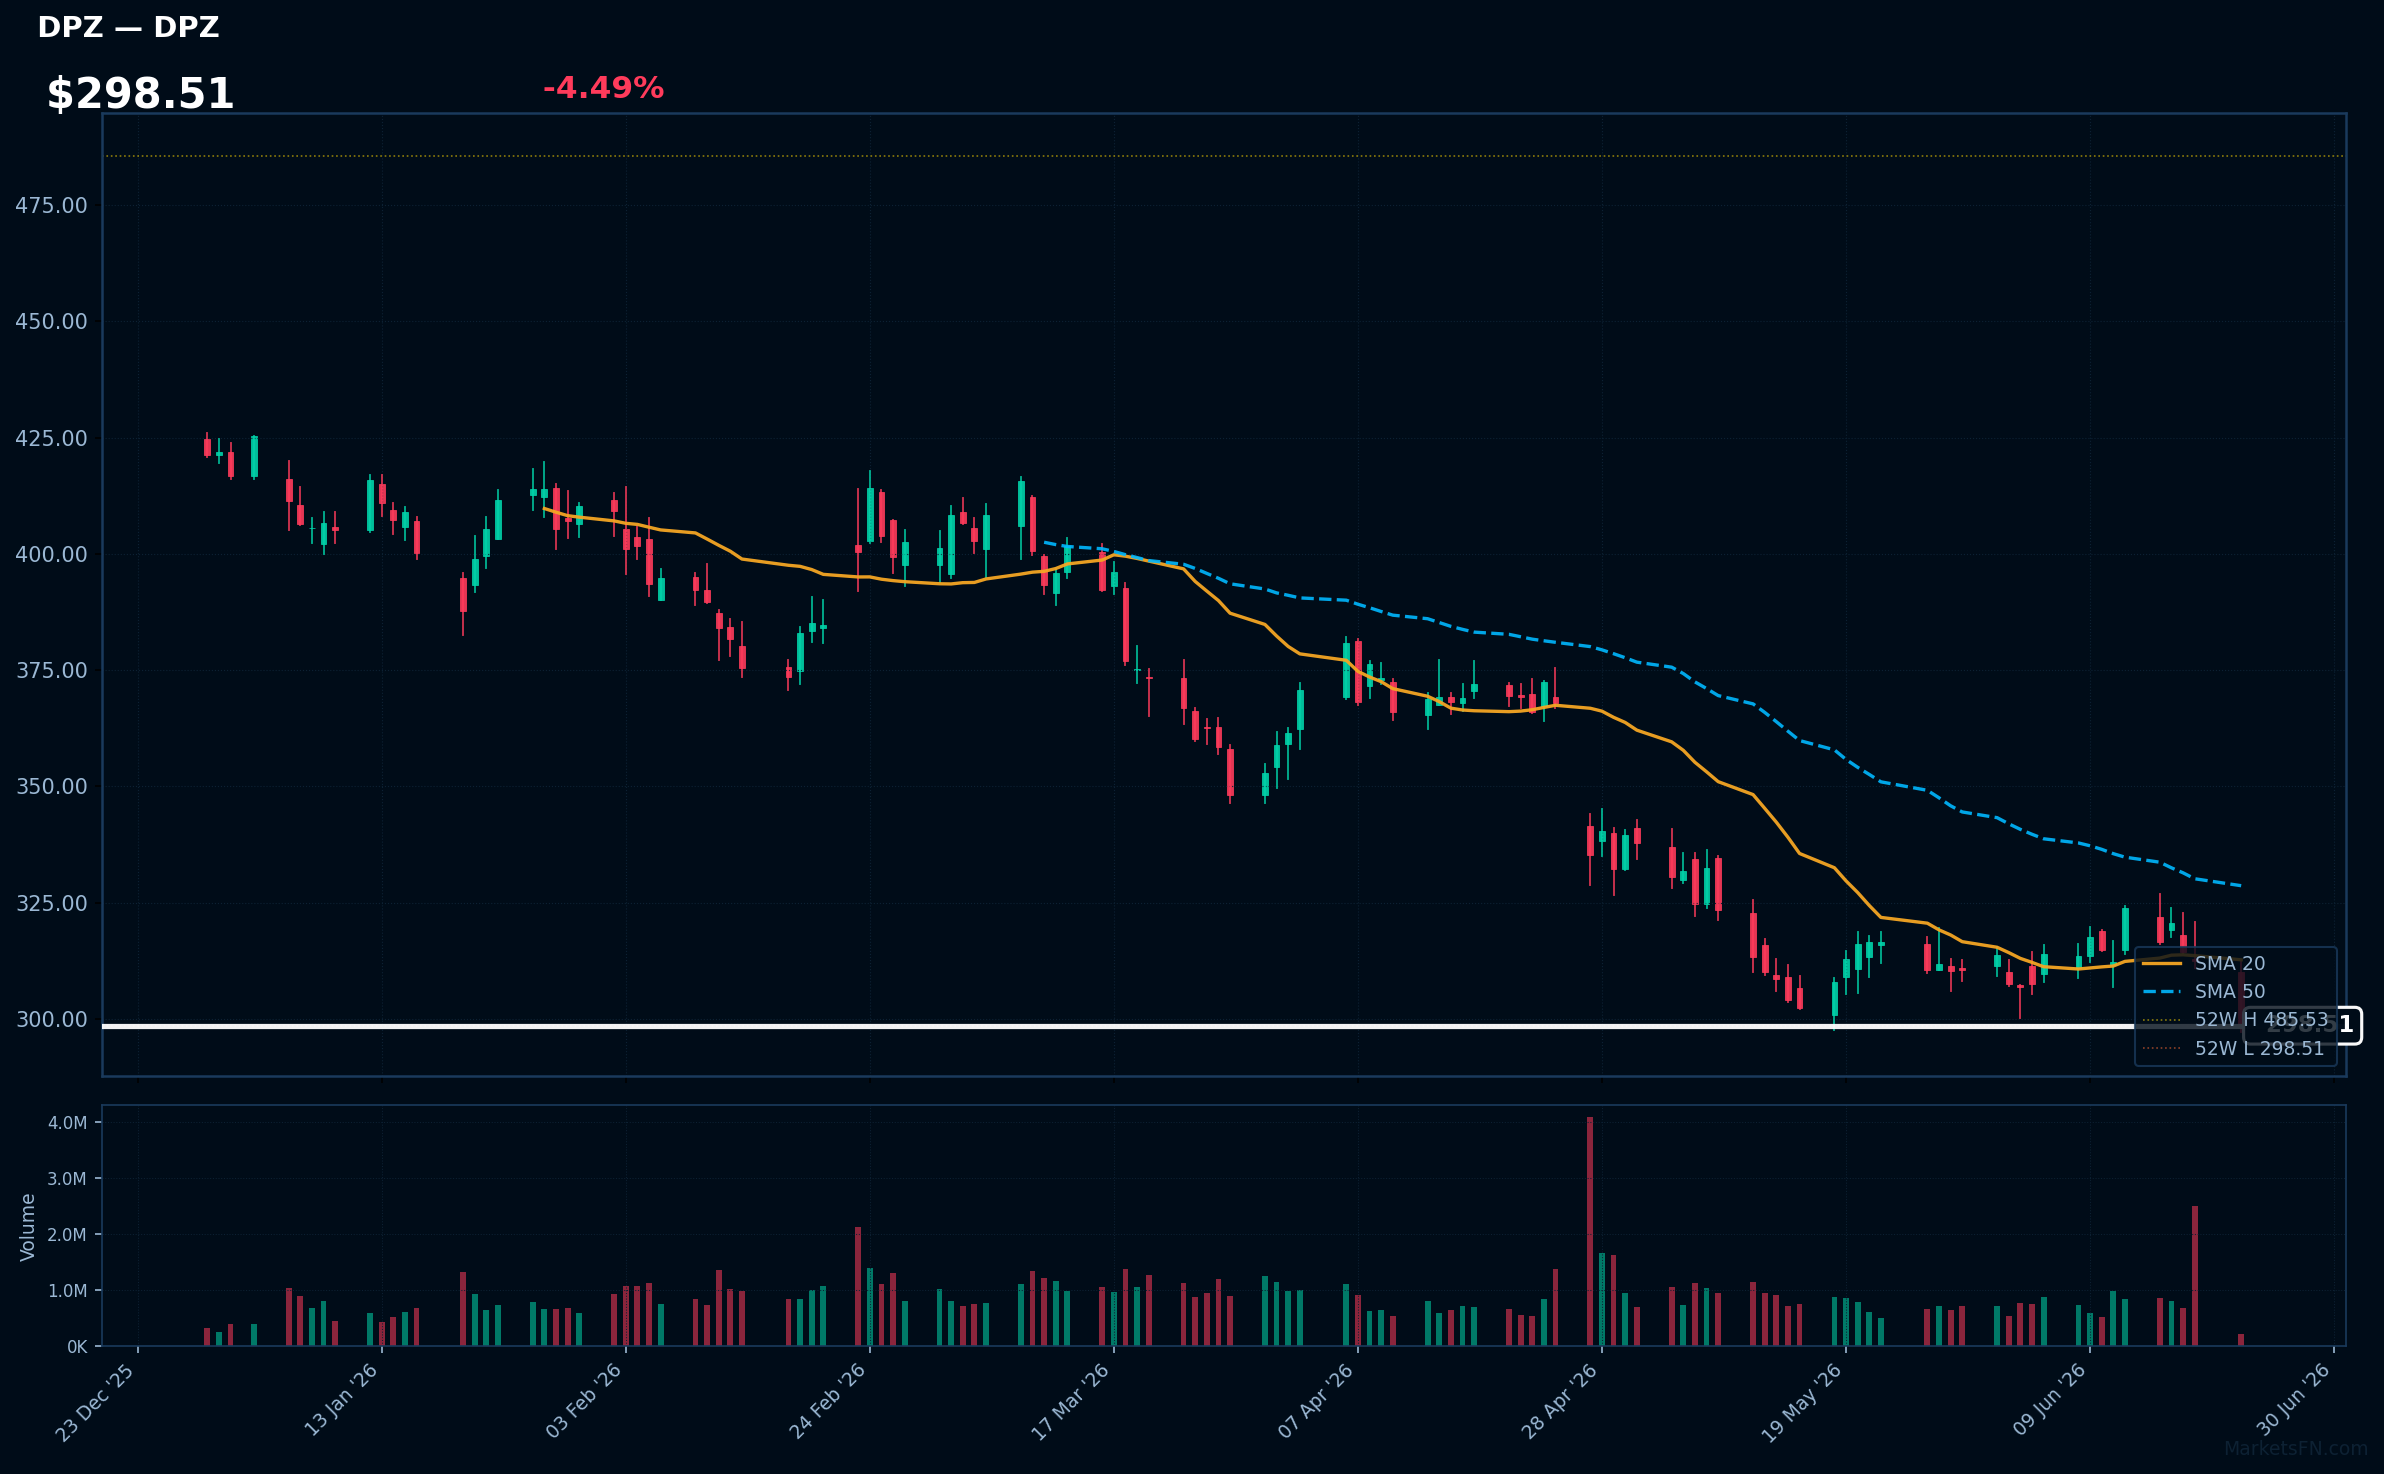Click the 350.00 price axis label
2384x1474 pixels.
coord(51,786)
